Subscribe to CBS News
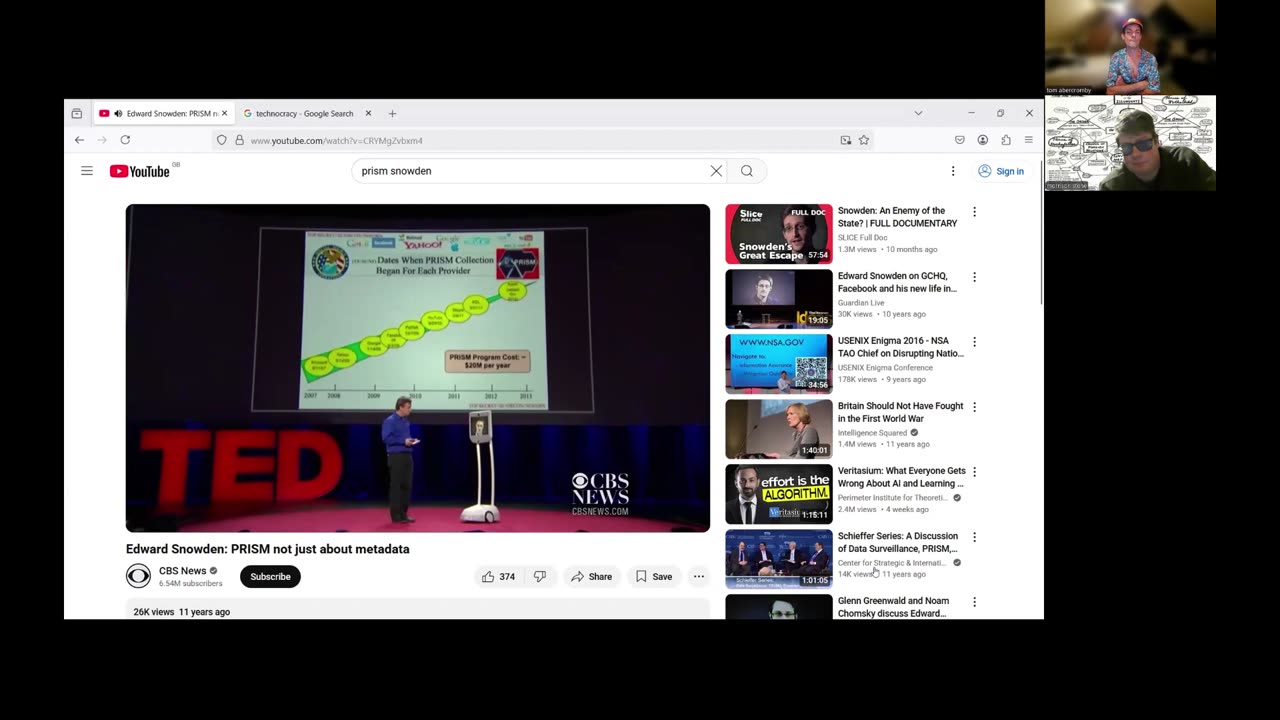The image size is (1280, 720). coord(270,576)
